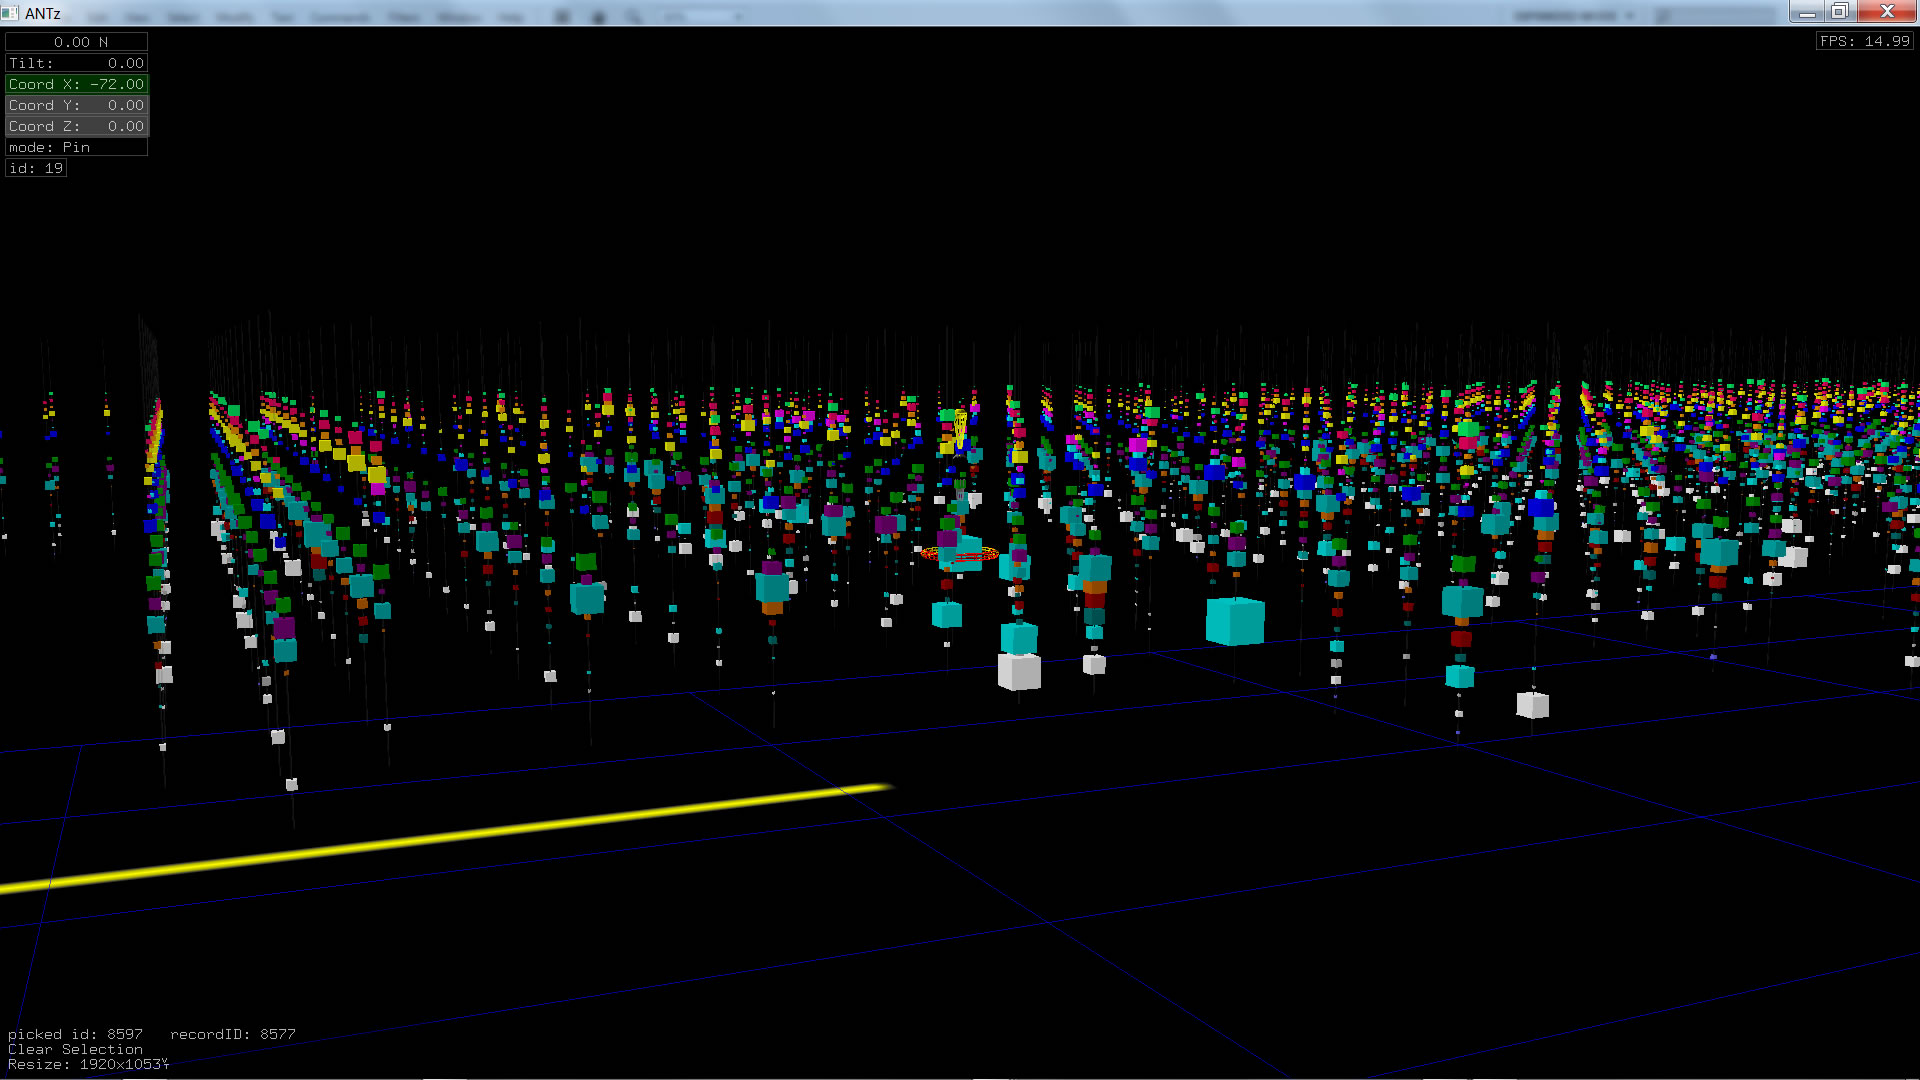1920x1080 pixels.
Task: Click the red-ringed selected pin node
Action: pos(960,553)
